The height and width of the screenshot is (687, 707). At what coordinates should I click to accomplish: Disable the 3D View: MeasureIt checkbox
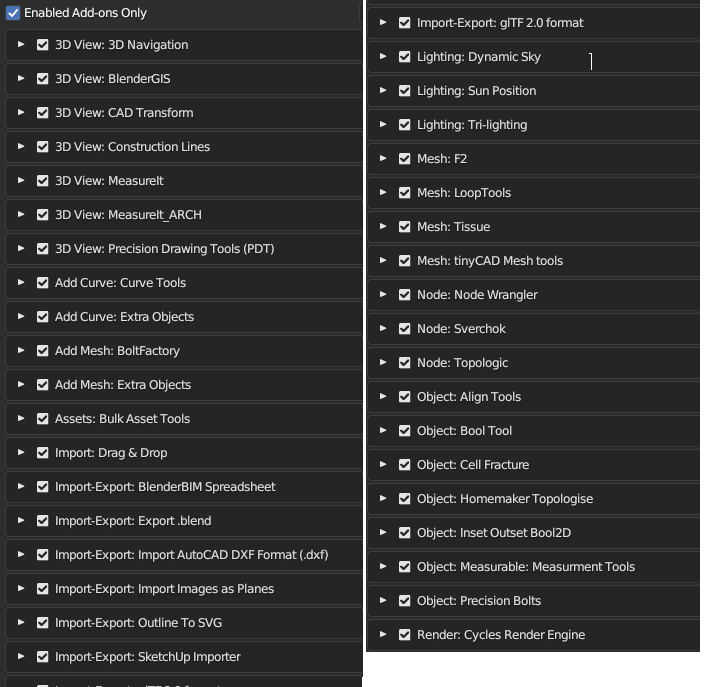coord(42,181)
